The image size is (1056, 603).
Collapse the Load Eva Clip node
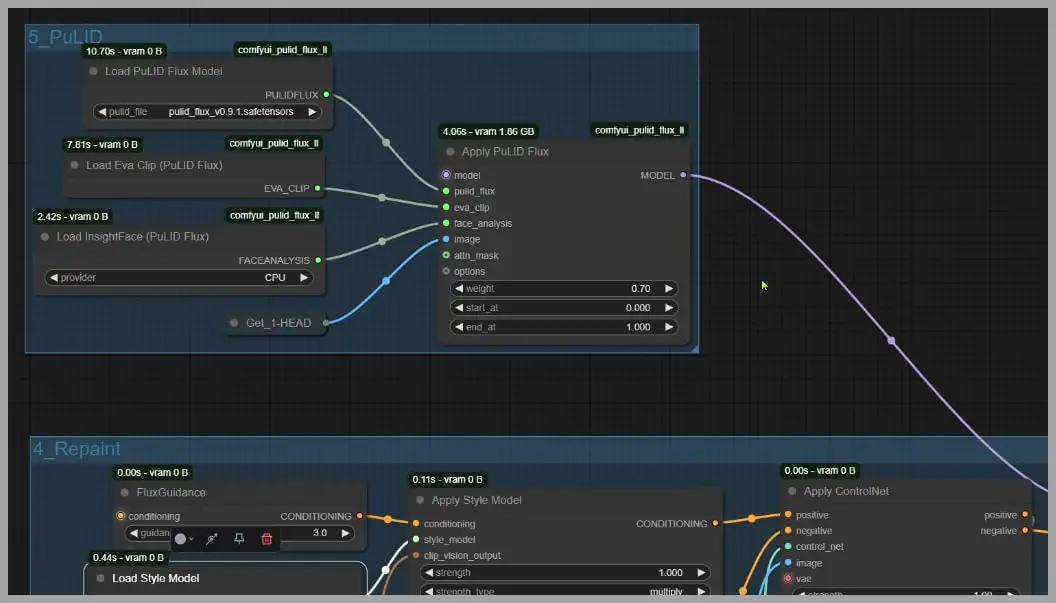click(x=74, y=165)
